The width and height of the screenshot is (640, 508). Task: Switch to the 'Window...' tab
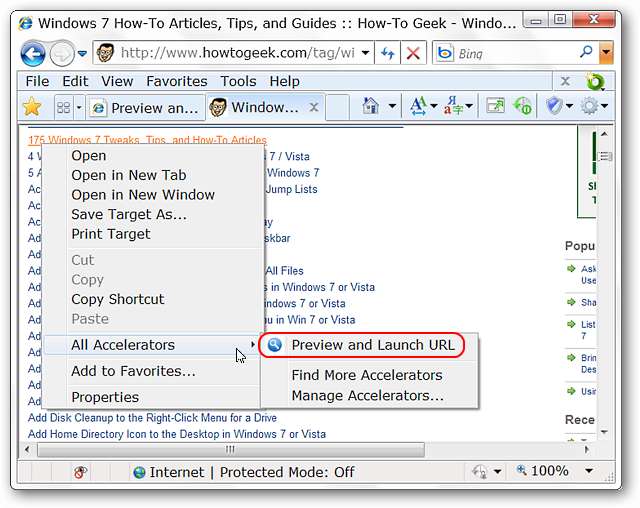click(x=257, y=107)
